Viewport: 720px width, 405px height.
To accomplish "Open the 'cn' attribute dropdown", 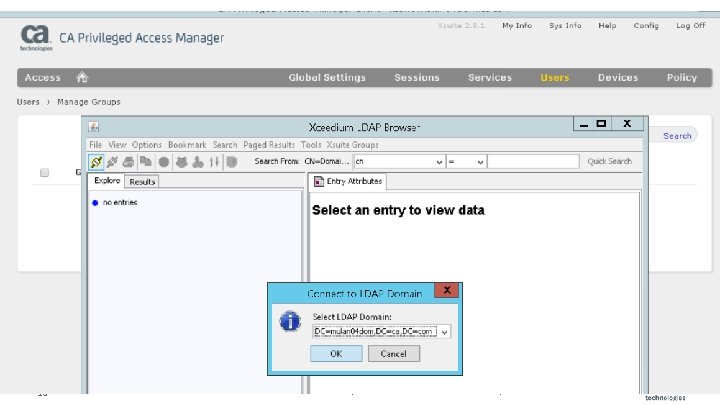I will point(439,162).
